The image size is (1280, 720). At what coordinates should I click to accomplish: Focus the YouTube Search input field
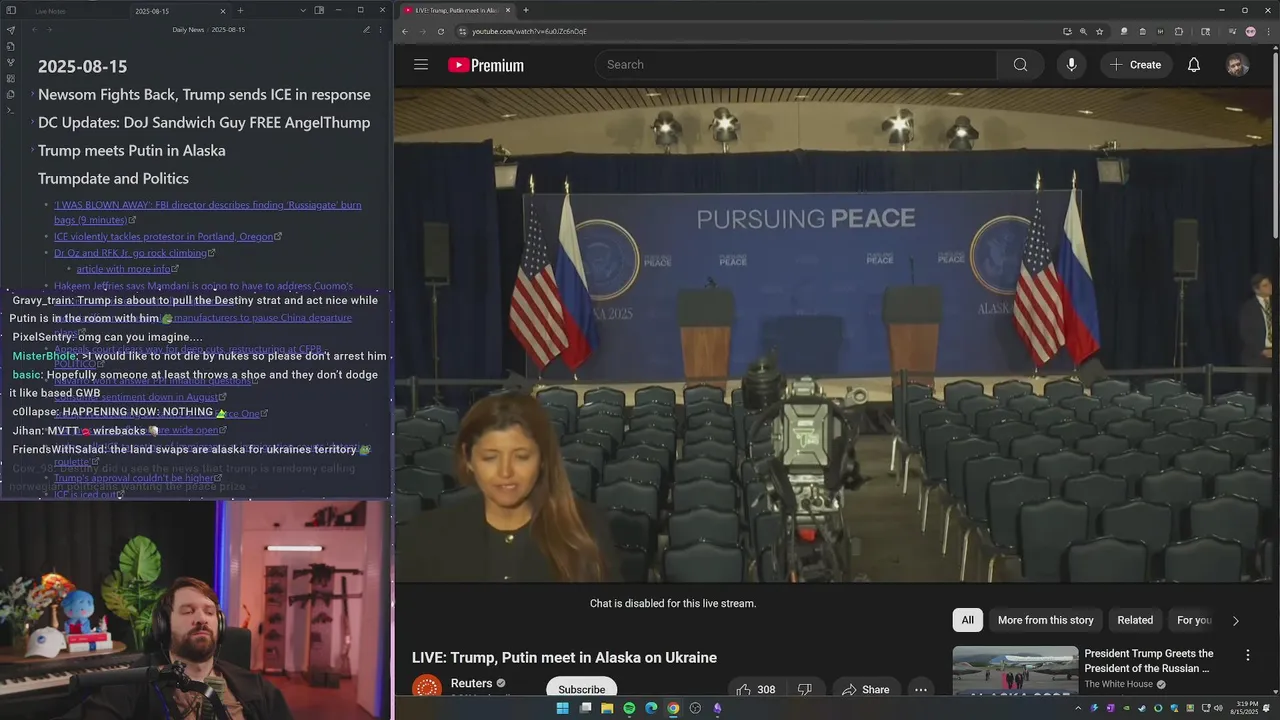click(x=796, y=65)
